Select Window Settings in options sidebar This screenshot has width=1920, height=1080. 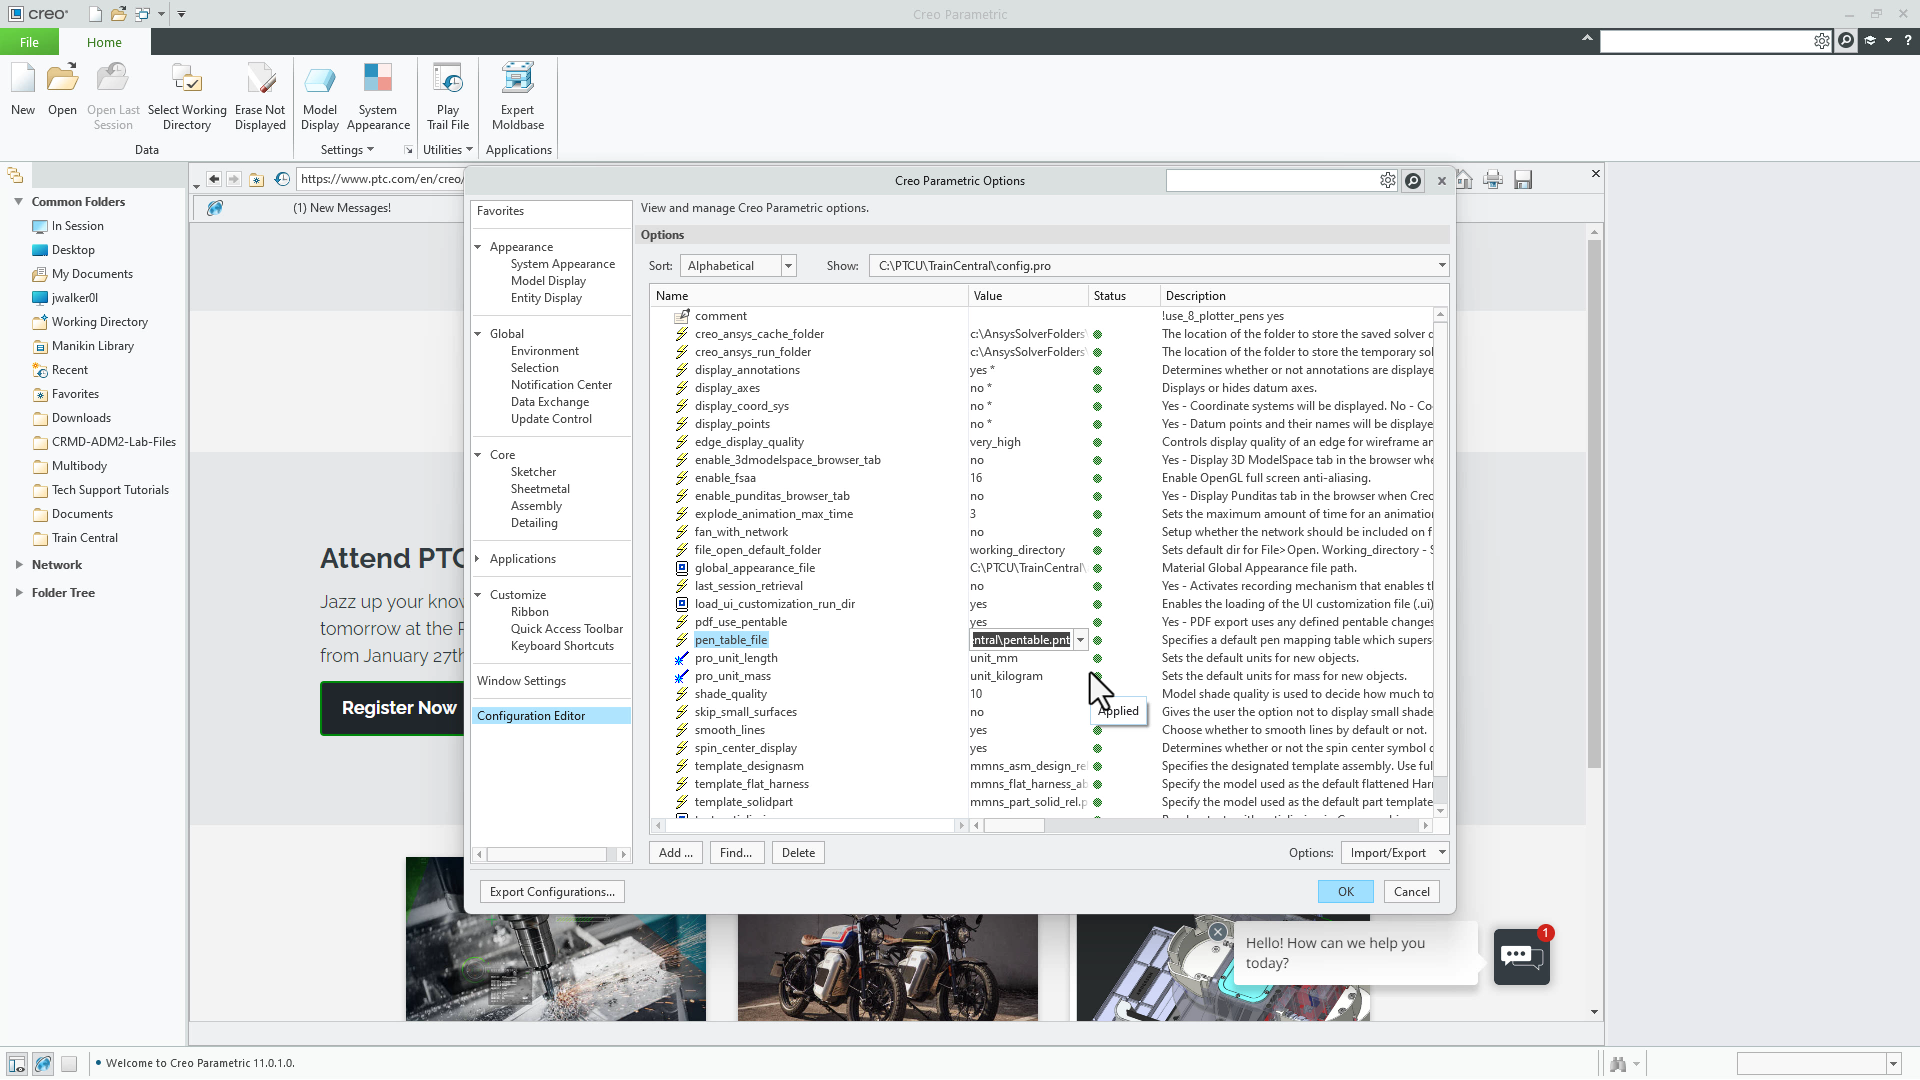[x=521, y=681]
